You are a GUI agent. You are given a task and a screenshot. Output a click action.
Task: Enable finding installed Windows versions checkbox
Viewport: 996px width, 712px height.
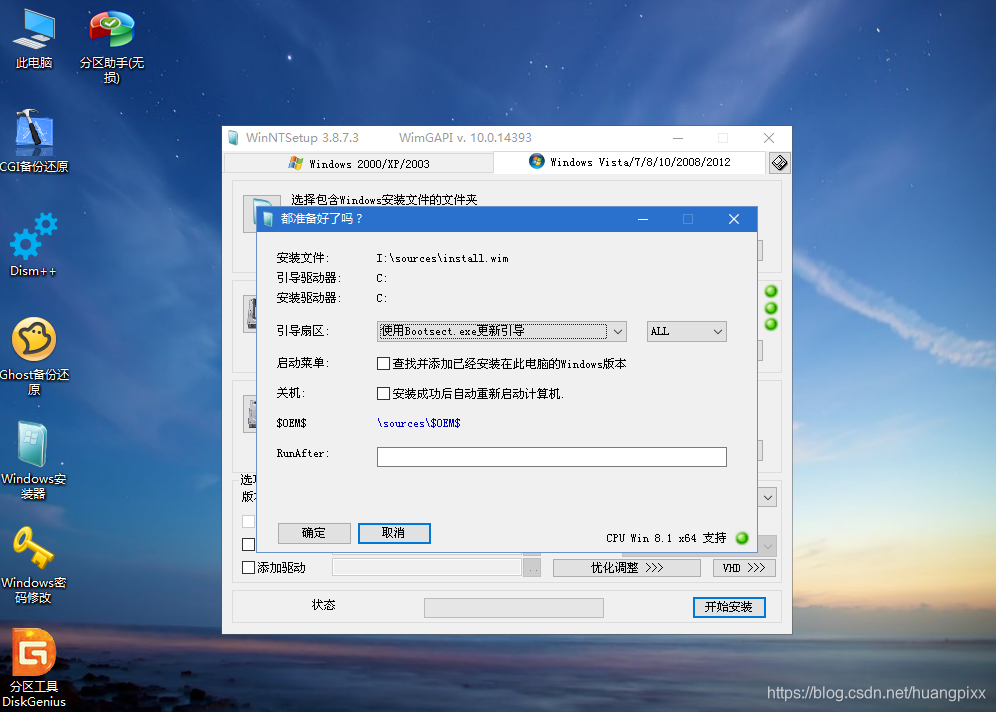coord(383,363)
